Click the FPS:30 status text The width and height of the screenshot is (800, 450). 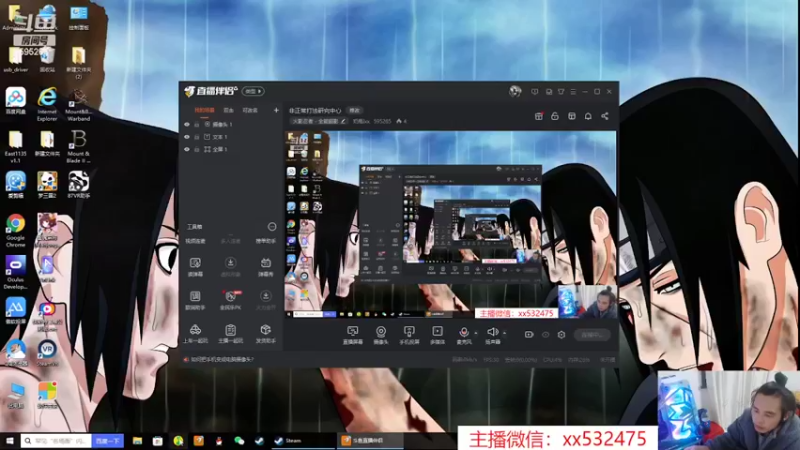(x=491, y=360)
